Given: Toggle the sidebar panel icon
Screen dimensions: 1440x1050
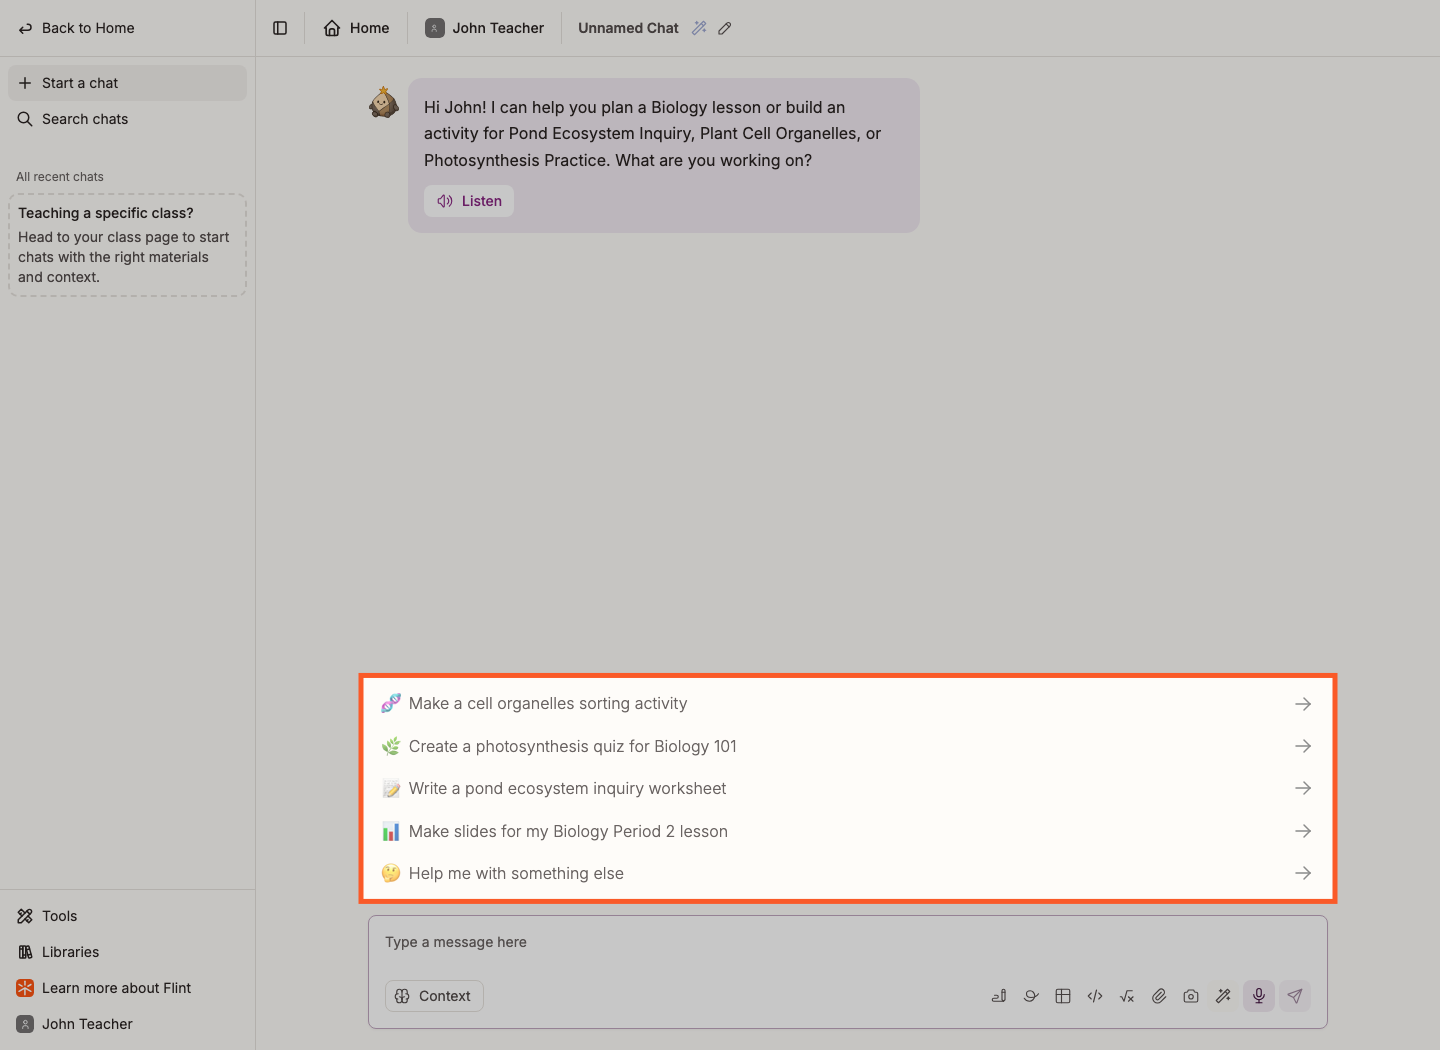Looking at the screenshot, I should (280, 28).
